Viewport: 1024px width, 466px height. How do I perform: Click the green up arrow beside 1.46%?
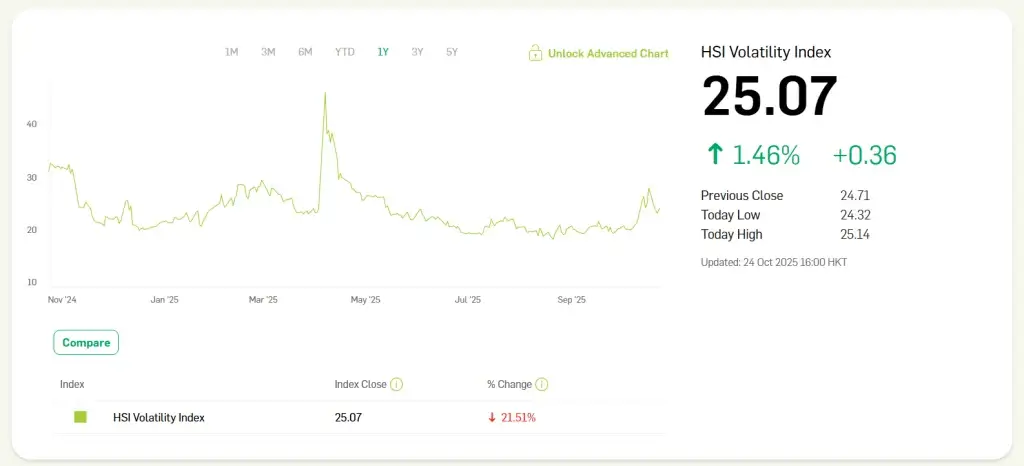pyautogui.click(x=714, y=155)
